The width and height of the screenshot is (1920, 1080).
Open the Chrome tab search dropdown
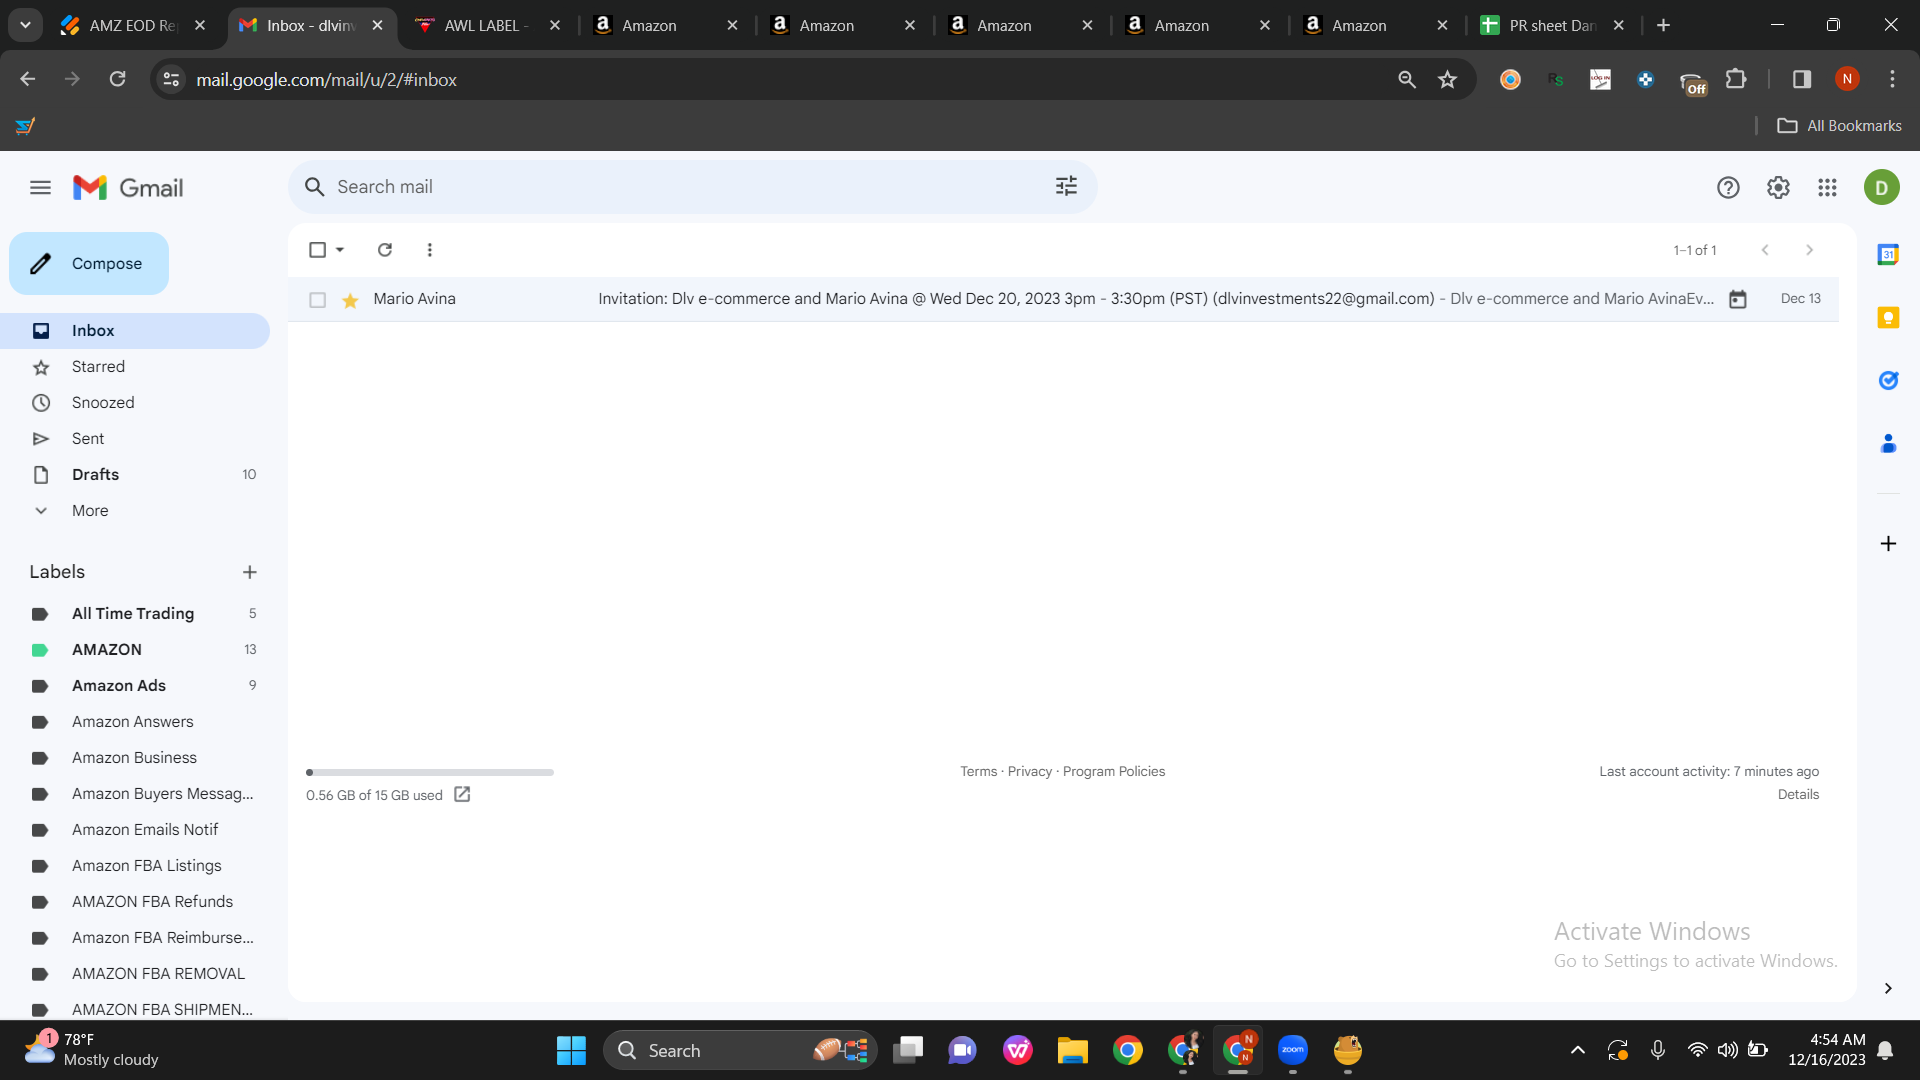click(25, 25)
